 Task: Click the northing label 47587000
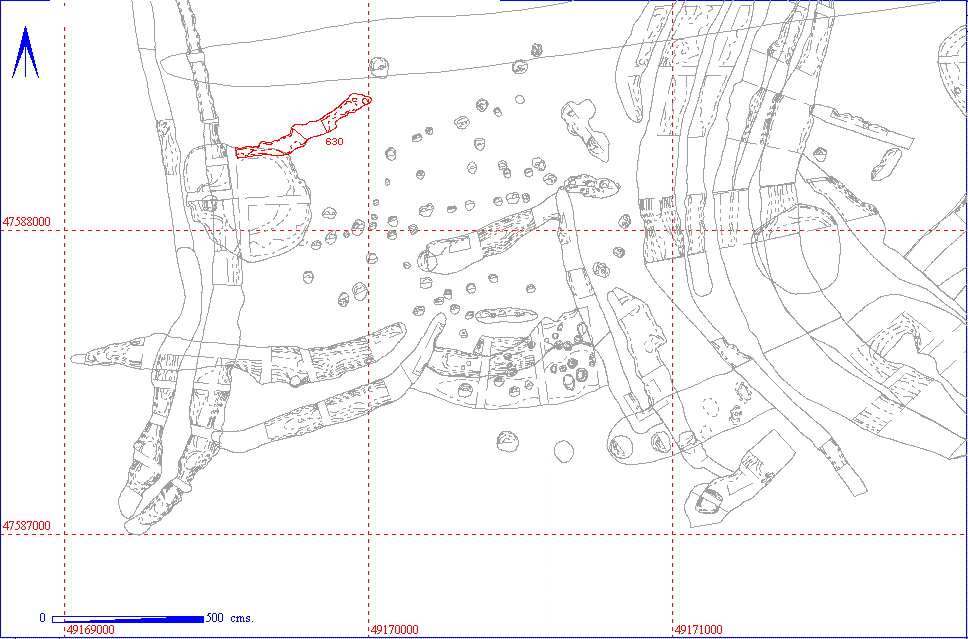(28, 525)
